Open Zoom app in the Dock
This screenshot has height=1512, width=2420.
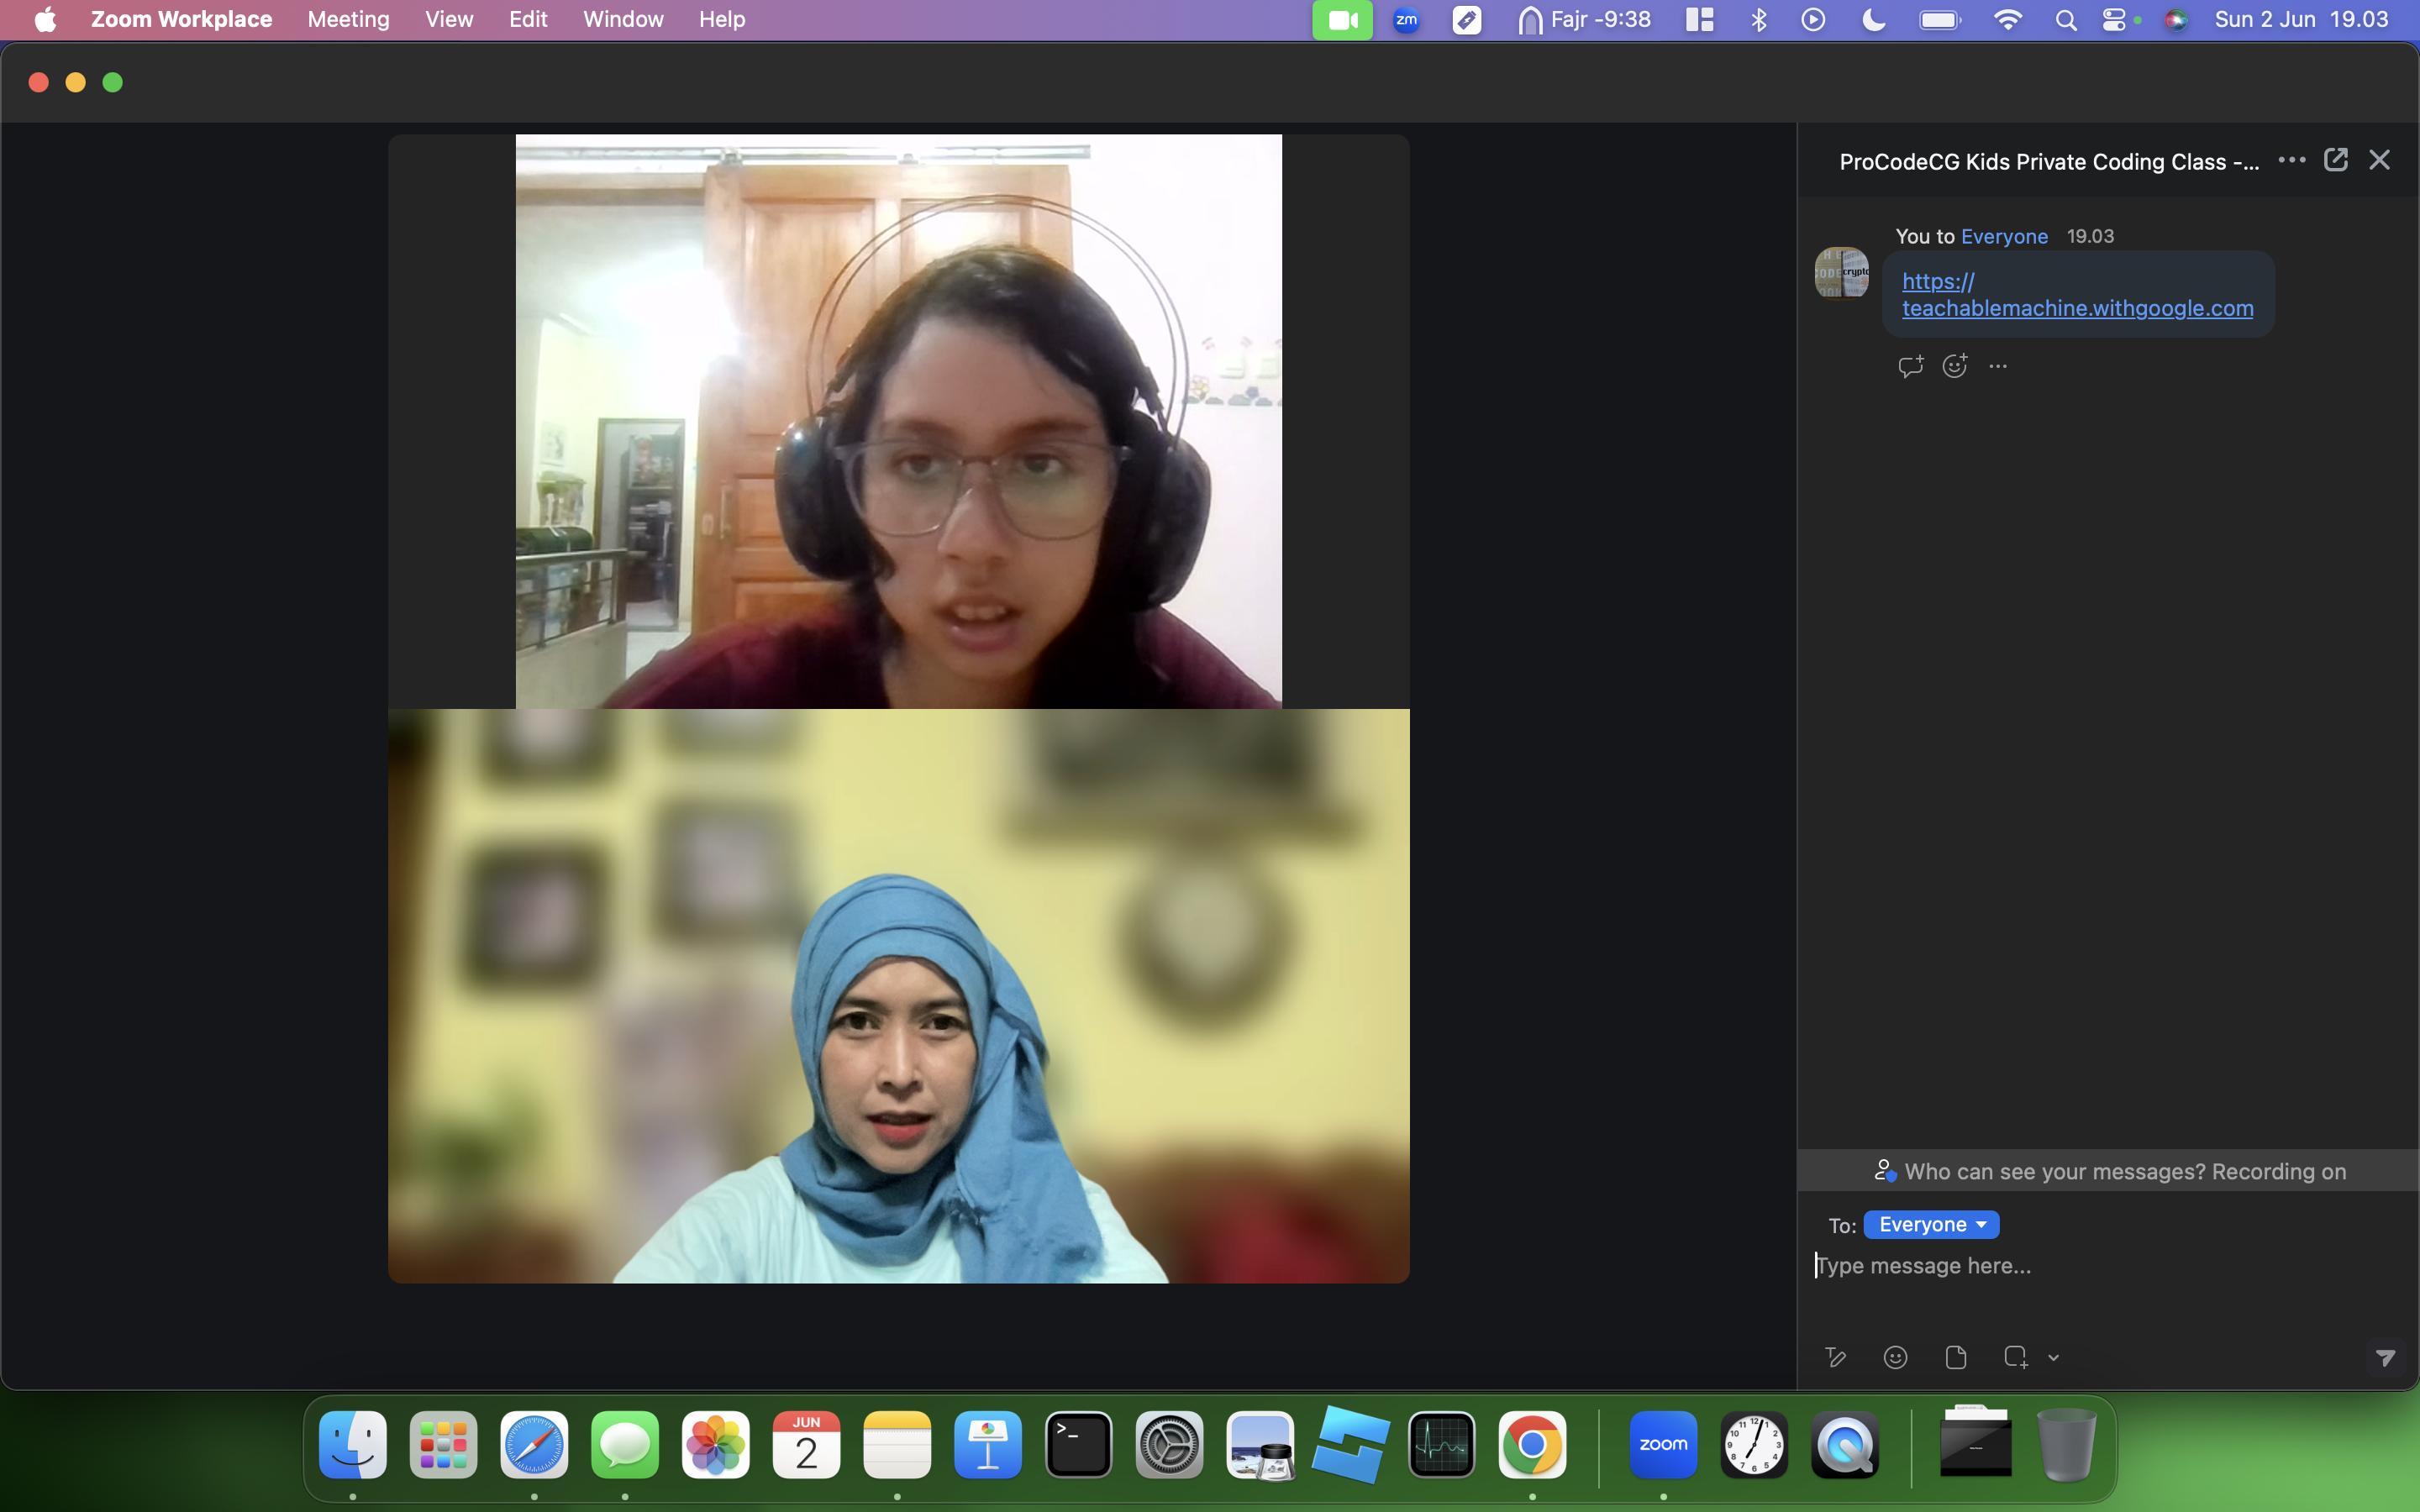tap(1663, 1444)
